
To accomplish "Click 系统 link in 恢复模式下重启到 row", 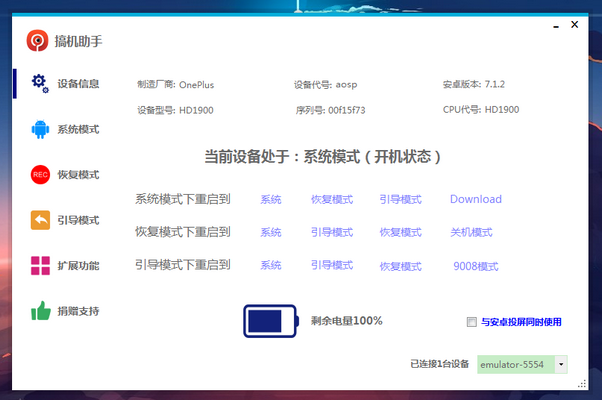I will point(270,232).
